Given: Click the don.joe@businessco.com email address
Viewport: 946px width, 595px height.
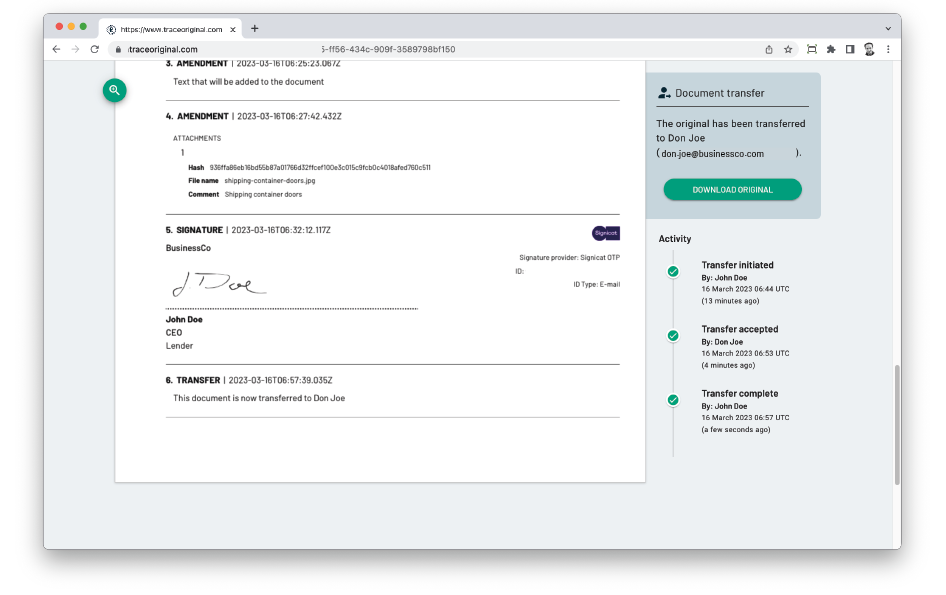Looking at the screenshot, I should 712,154.
